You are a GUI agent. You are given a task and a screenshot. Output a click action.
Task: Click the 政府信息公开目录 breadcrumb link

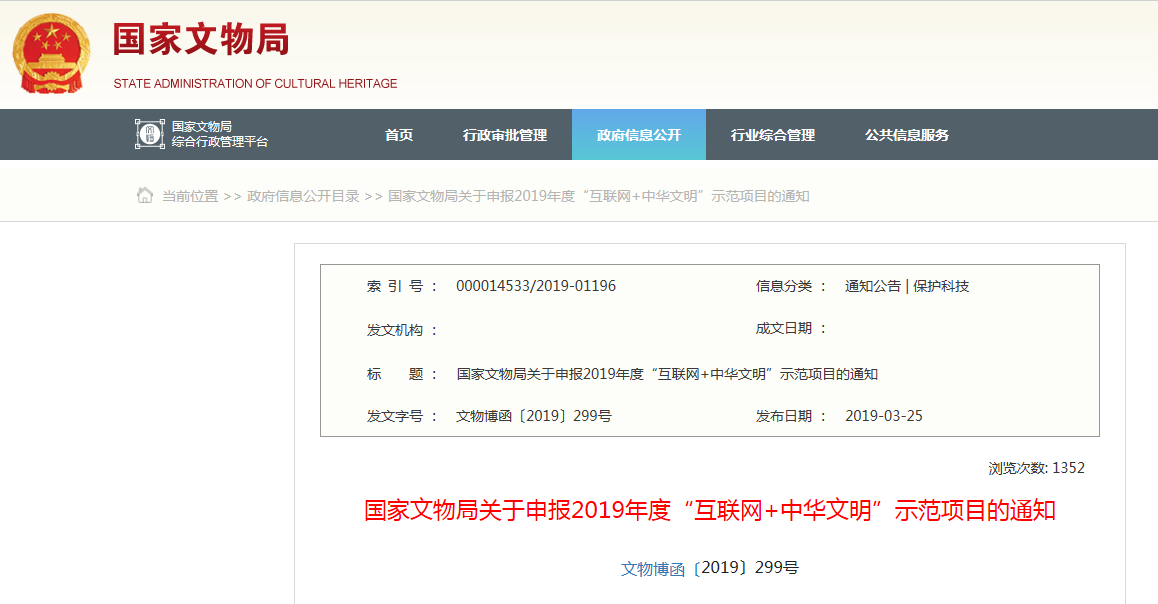[x=303, y=196]
